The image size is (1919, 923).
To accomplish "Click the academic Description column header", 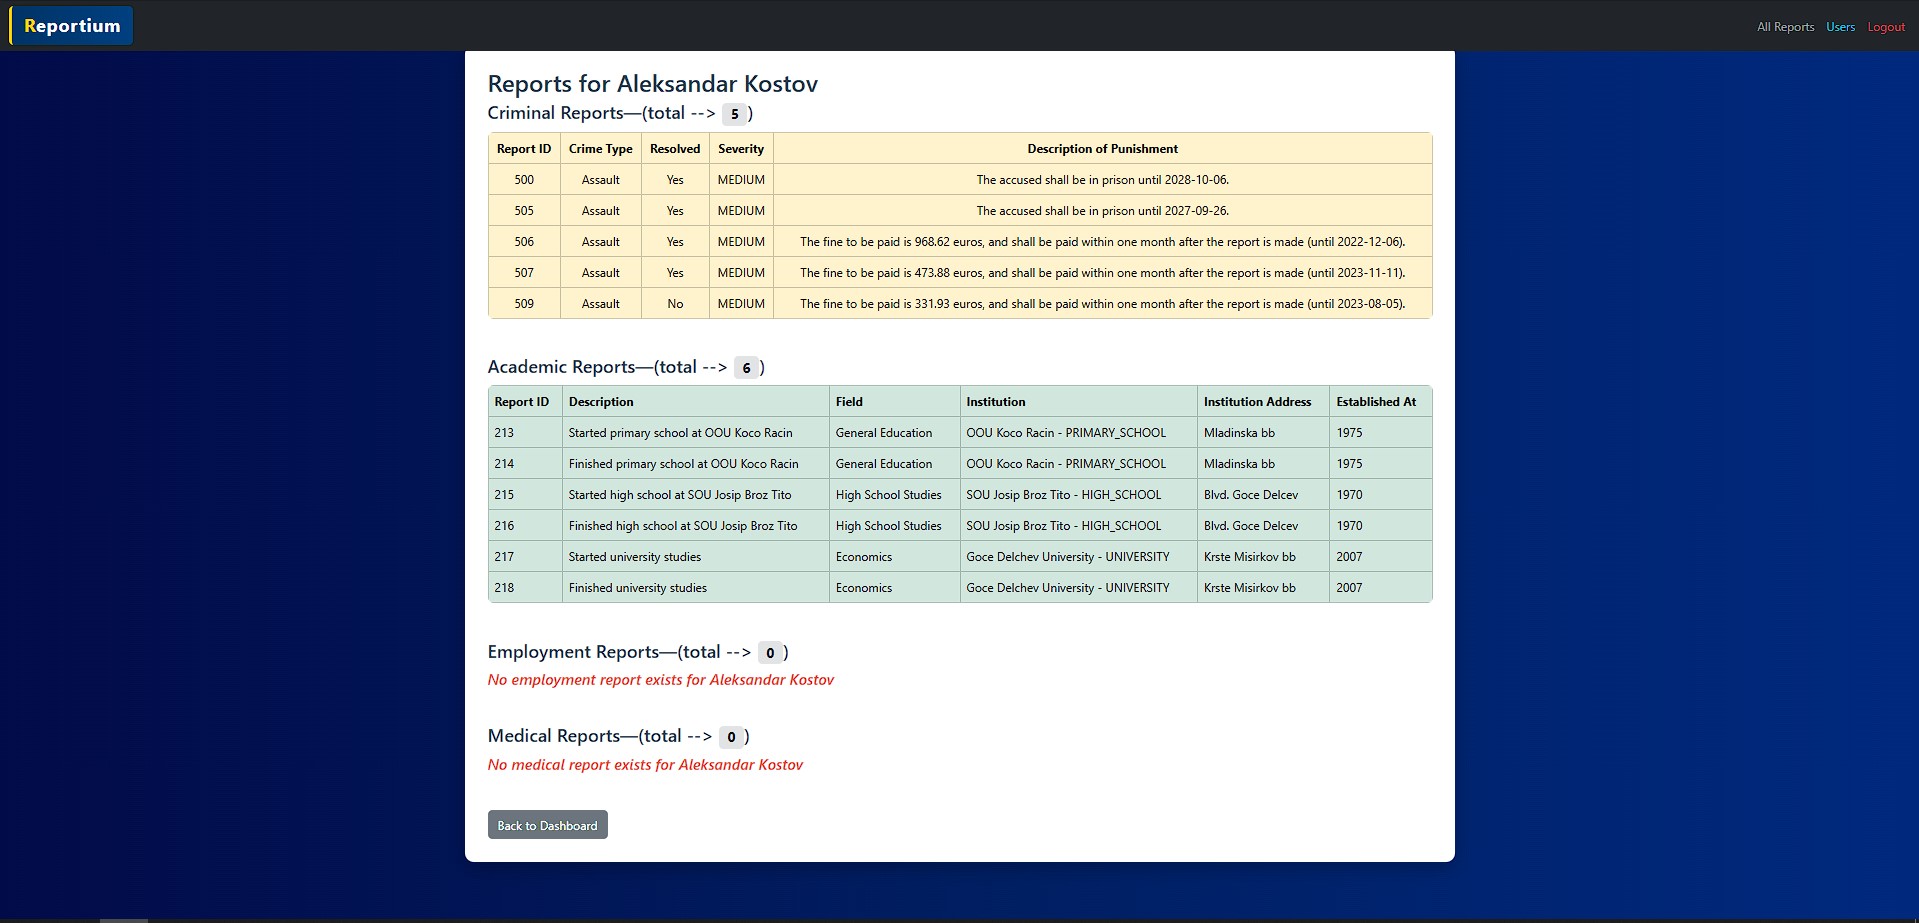I will pos(696,402).
